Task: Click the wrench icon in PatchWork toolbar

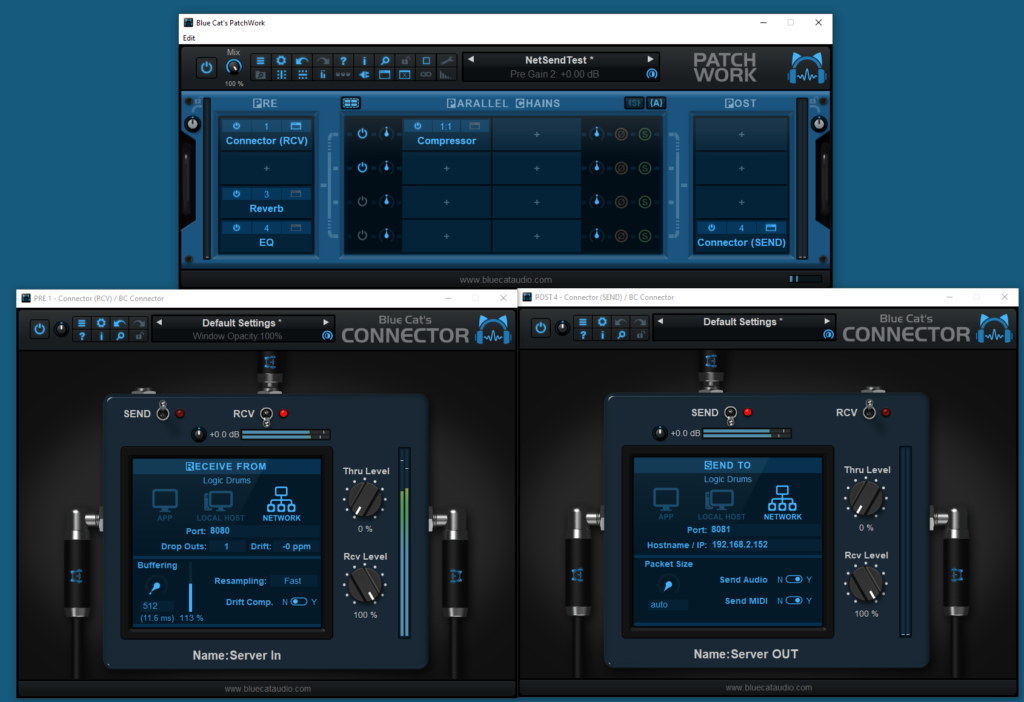Action: click(447, 61)
